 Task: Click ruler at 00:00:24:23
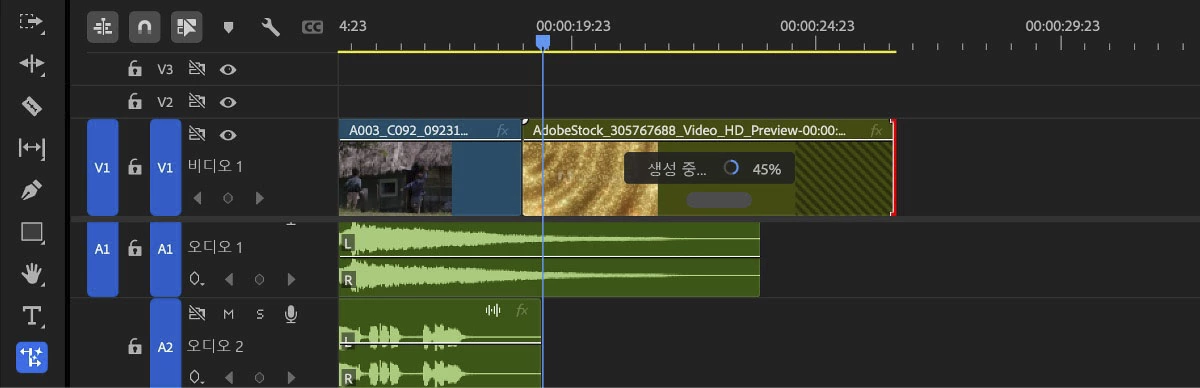(x=817, y=26)
